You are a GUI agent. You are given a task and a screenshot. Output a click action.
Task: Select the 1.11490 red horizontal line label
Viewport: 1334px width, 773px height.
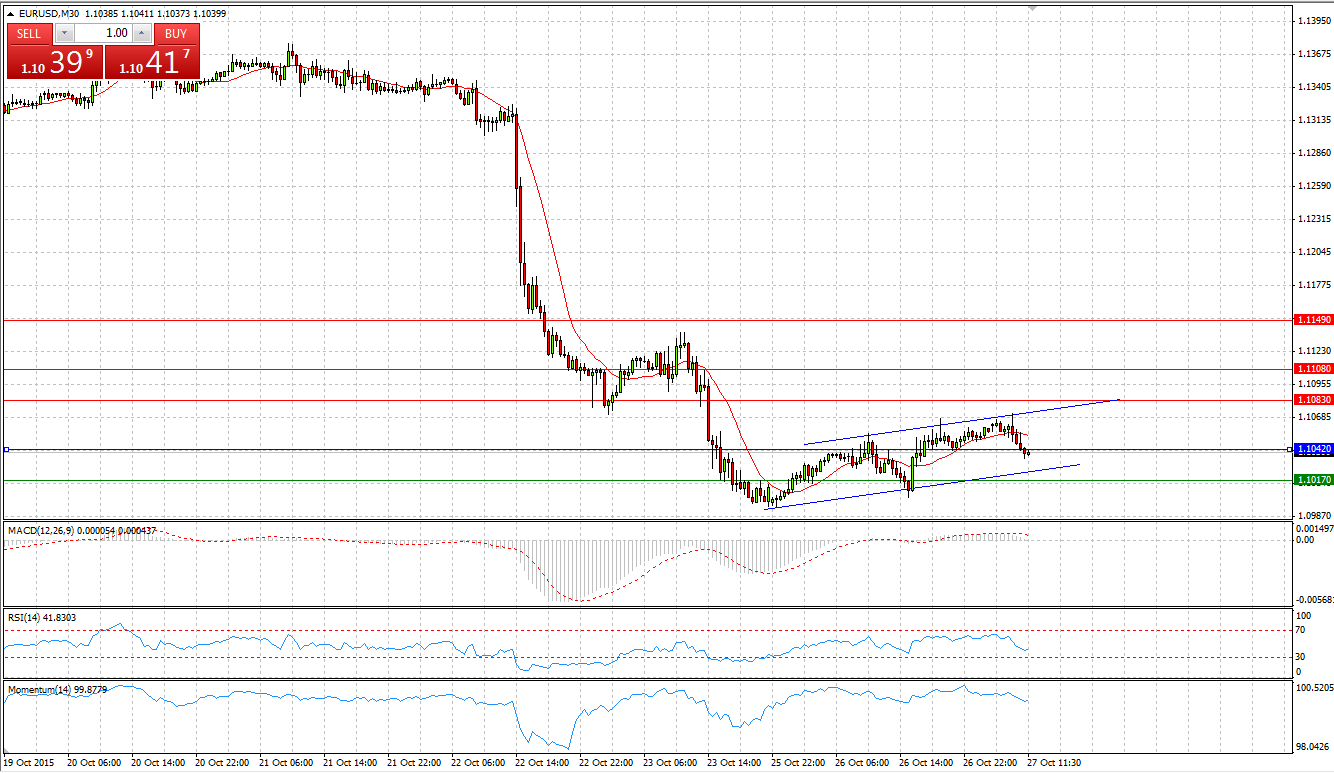tap(1313, 319)
